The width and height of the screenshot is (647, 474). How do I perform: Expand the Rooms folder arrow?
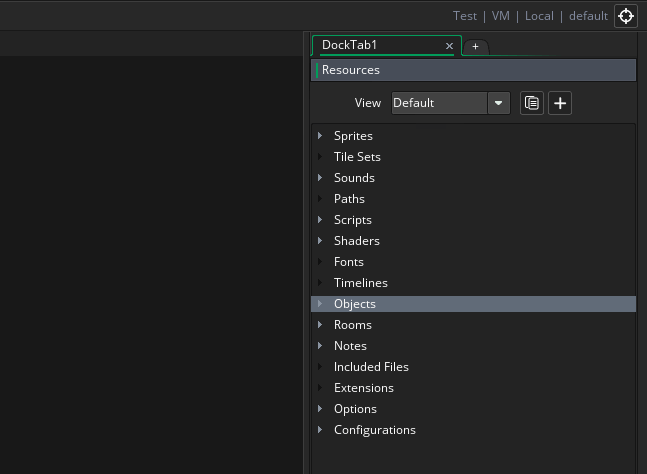(320, 325)
